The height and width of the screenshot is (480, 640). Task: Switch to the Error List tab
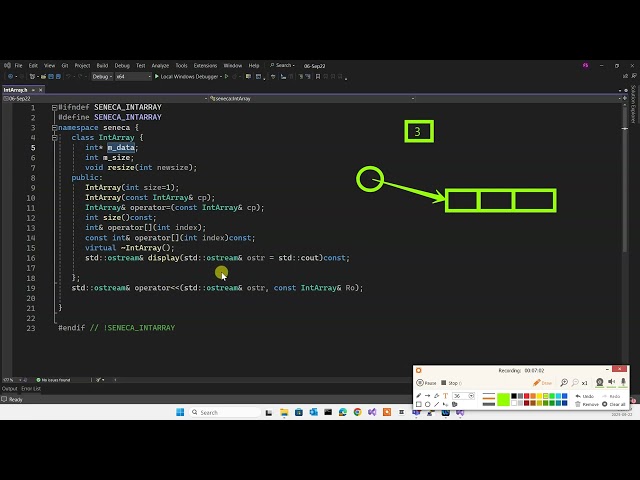[31, 389]
